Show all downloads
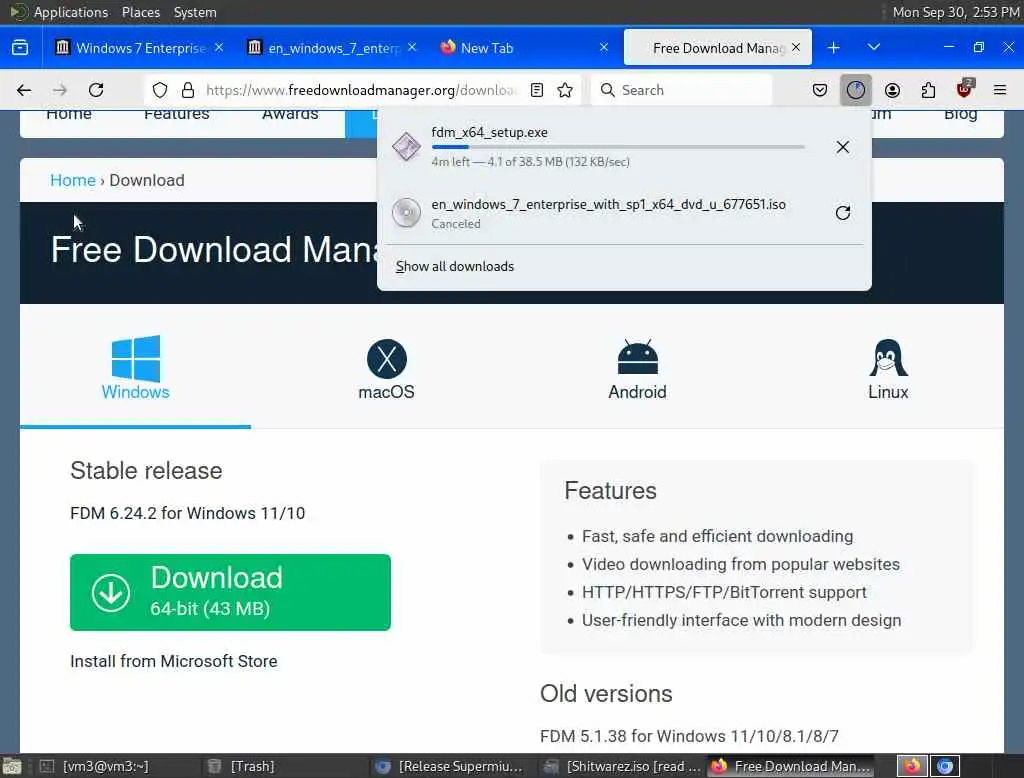Viewport: 1024px width, 778px height. [455, 267]
